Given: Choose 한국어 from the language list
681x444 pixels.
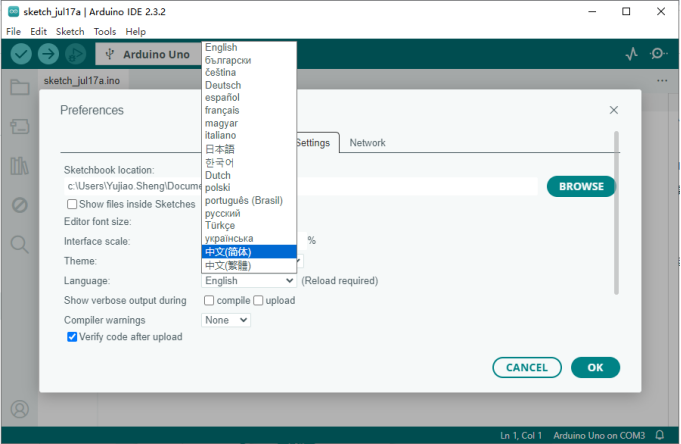Looking at the screenshot, I should (x=249, y=162).
